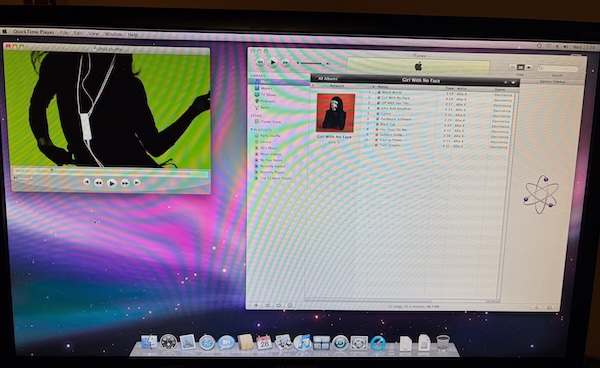This screenshot has width=600, height=368.
Task: Open Spaces grid icon in the Dock
Action: tap(321, 343)
